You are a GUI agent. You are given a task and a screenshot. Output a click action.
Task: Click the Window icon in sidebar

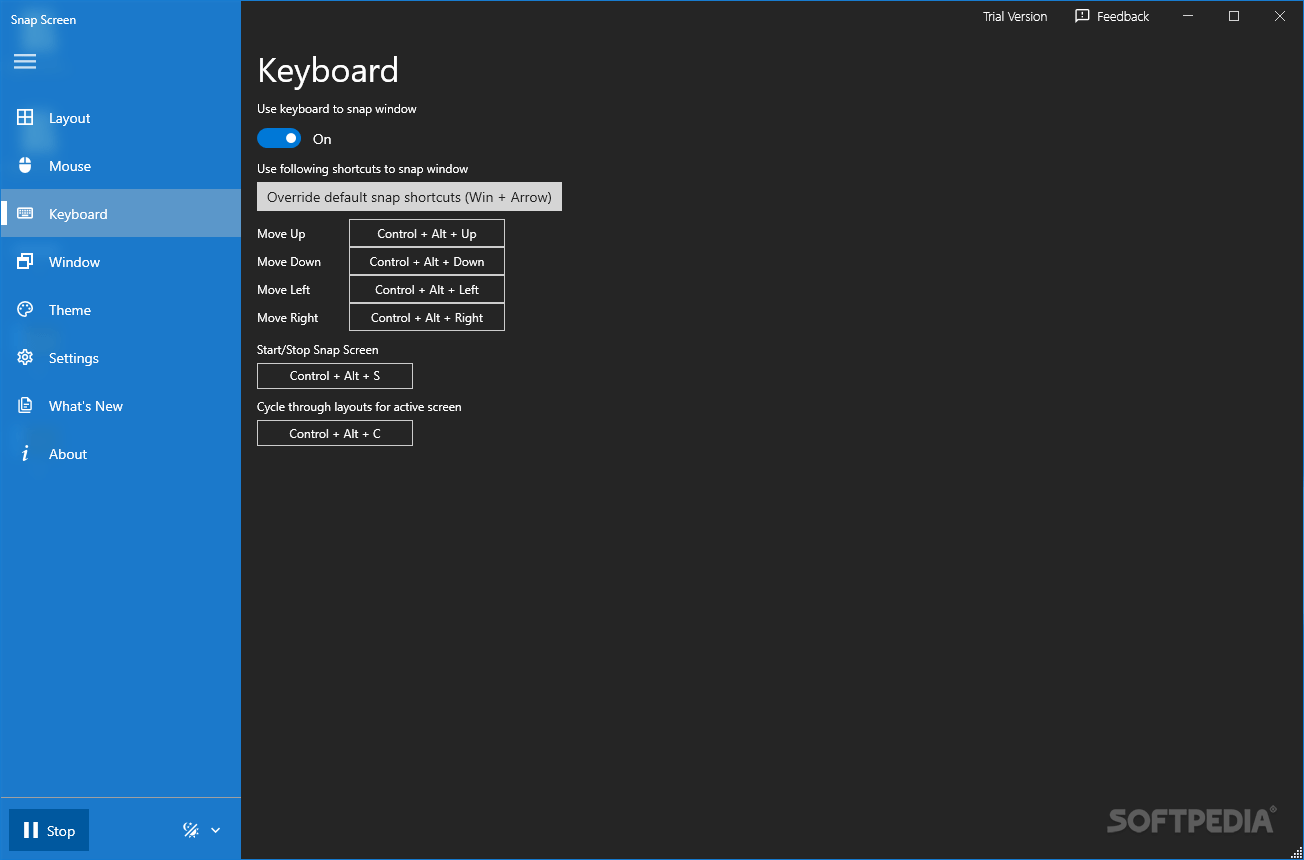(25, 262)
